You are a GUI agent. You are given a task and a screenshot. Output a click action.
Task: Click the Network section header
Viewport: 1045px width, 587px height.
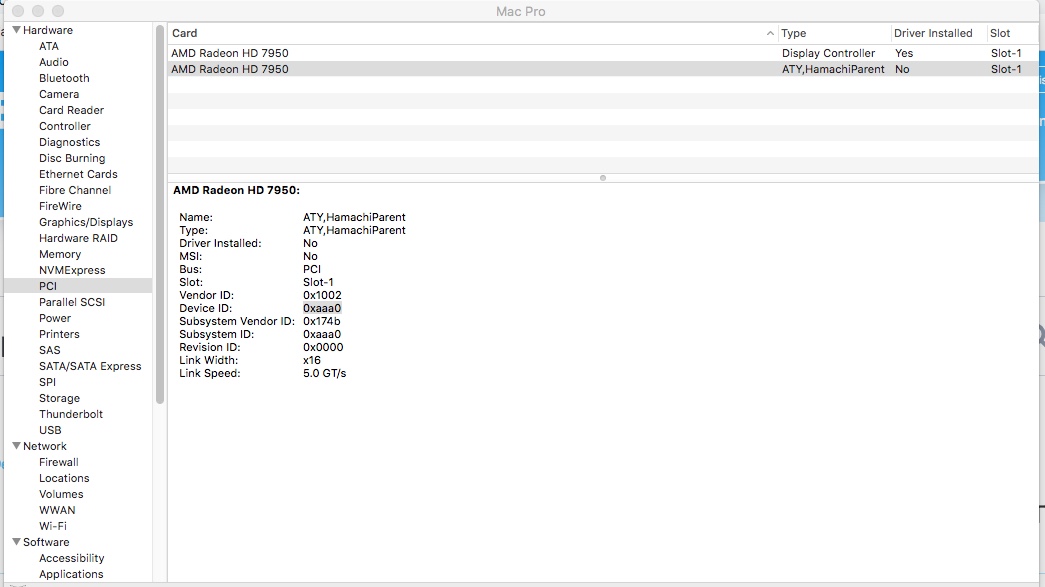45,446
